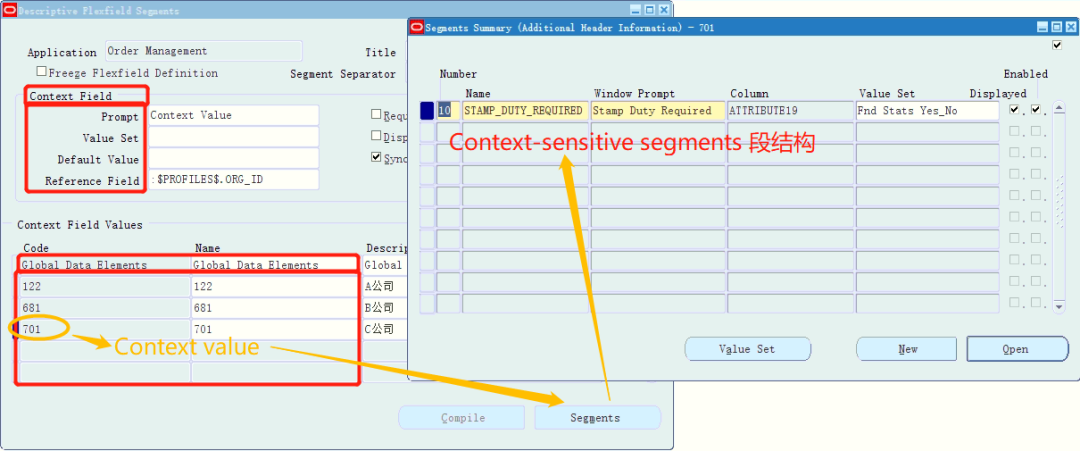Click Reference Field :$PROFILES$.ORG_ID
Image resolution: width=1080 pixels, height=451 pixels.
pyautogui.click(x=233, y=180)
